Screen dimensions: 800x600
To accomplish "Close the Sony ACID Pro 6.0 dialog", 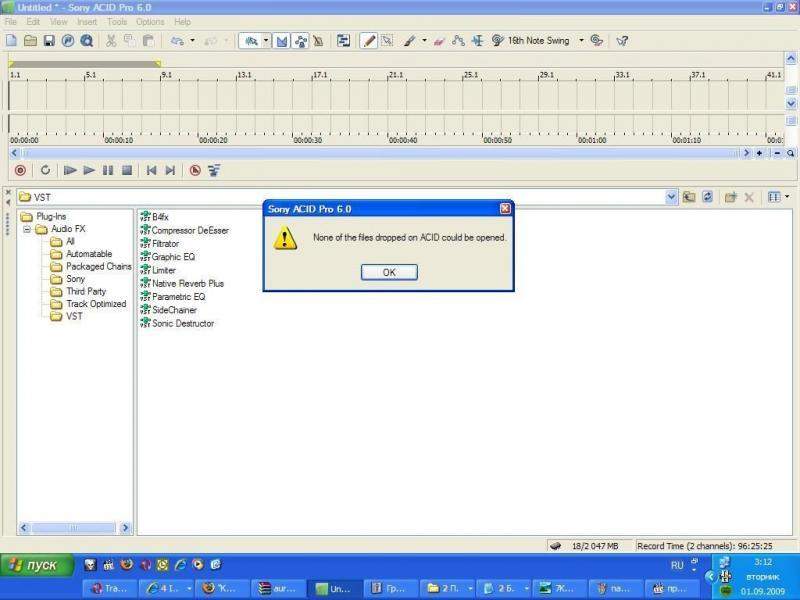I will click(x=505, y=209).
